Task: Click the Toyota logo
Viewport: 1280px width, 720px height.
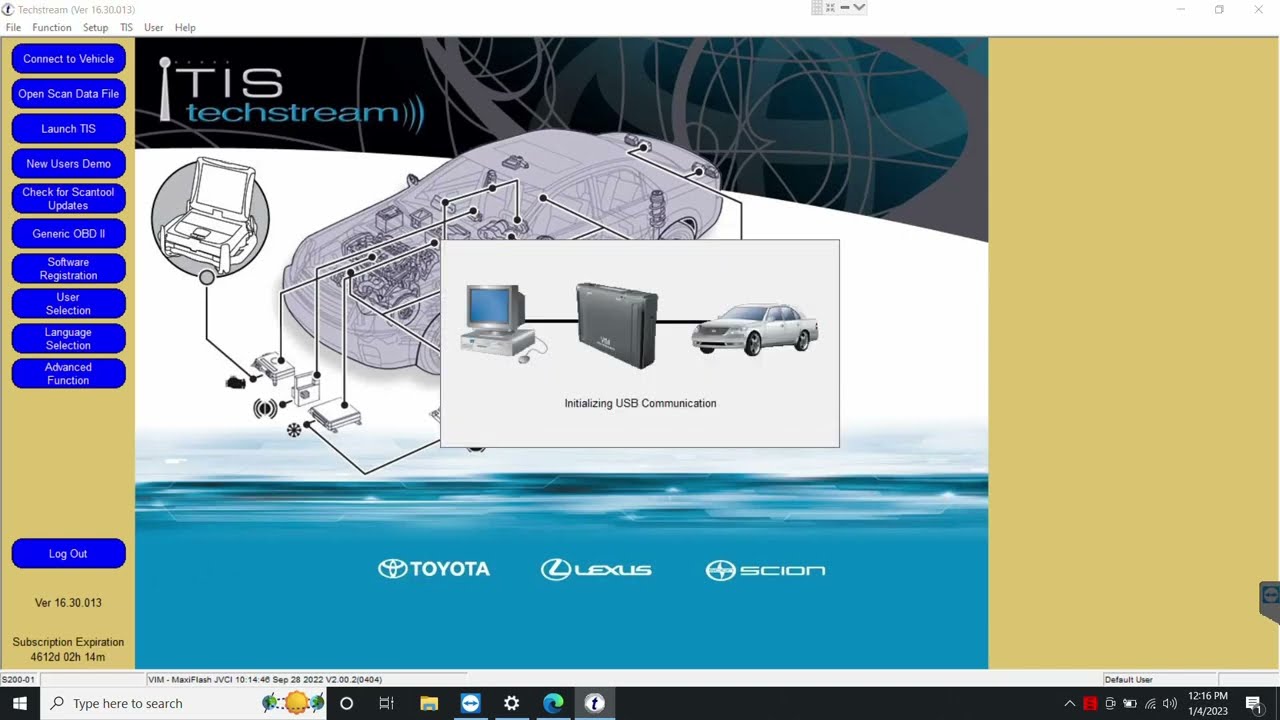Action: tap(434, 569)
